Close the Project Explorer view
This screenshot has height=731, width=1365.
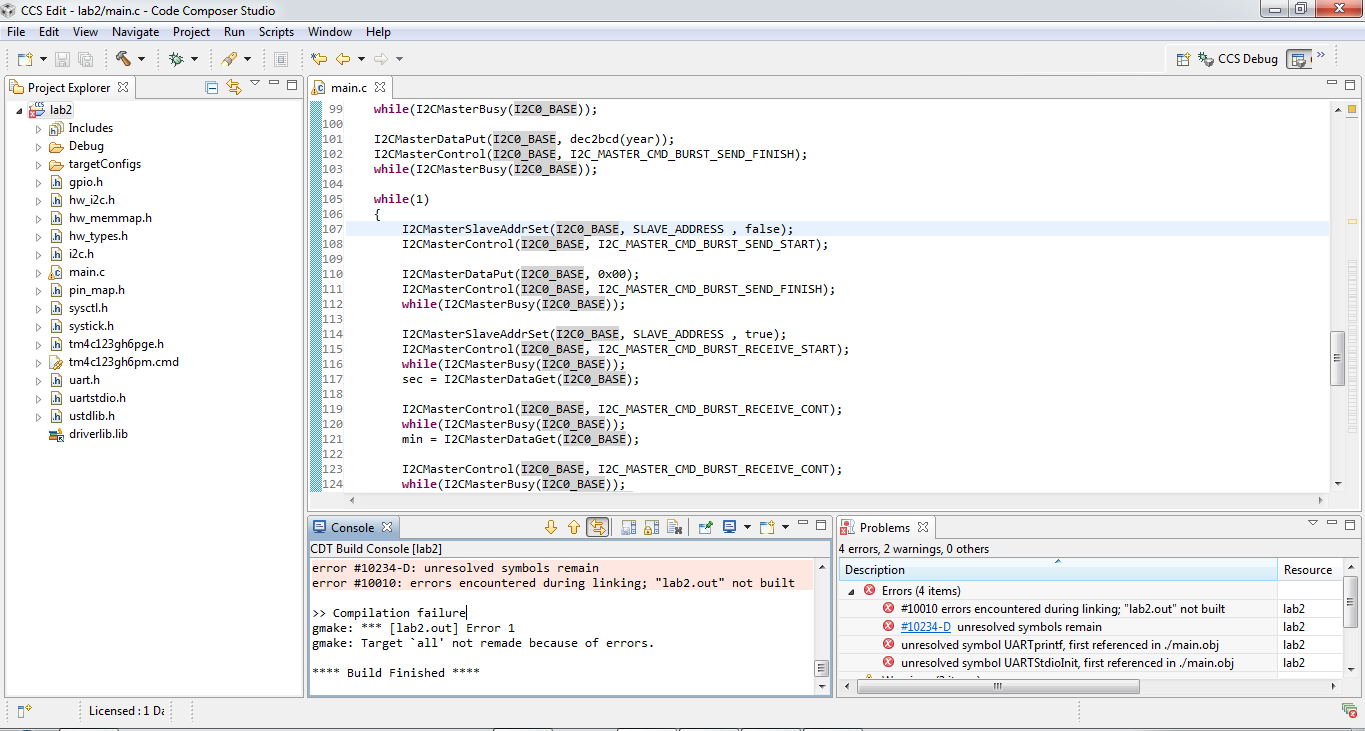tap(123, 87)
